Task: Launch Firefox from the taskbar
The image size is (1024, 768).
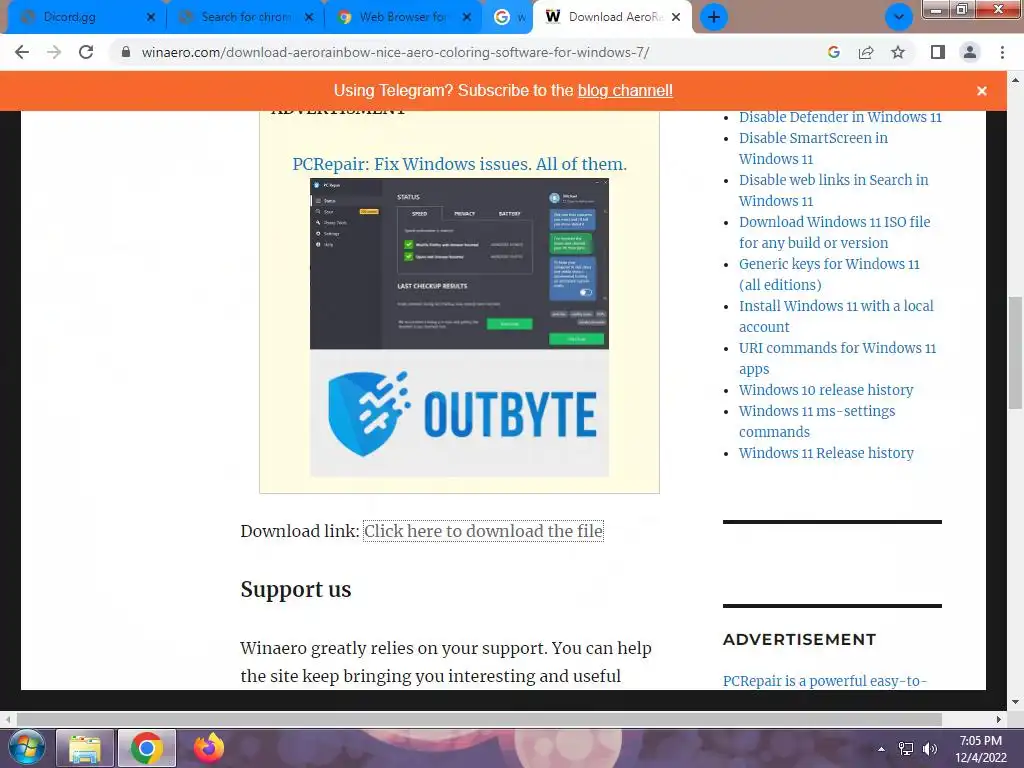Action: click(x=208, y=748)
